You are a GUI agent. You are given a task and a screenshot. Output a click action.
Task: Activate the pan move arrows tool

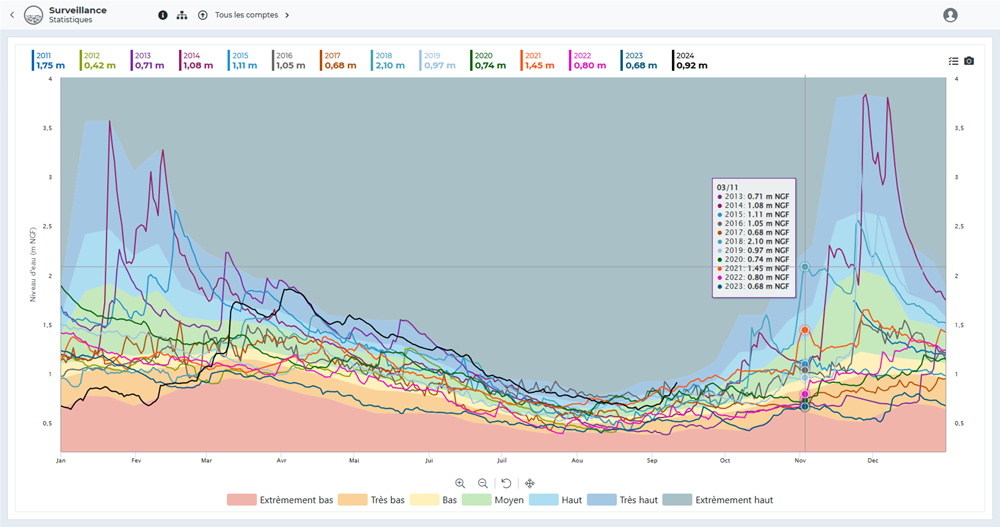pyautogui.click(x=530, y=483)
